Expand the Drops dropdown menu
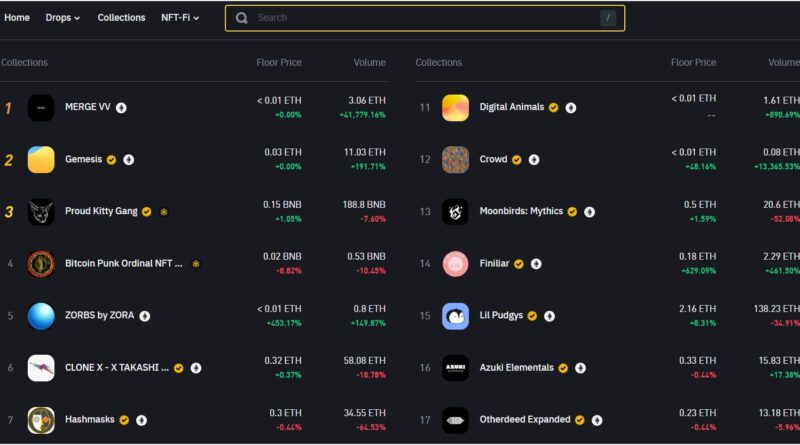Image resolution: width=800 pixels, height=445 pixels. pos(63,18)
